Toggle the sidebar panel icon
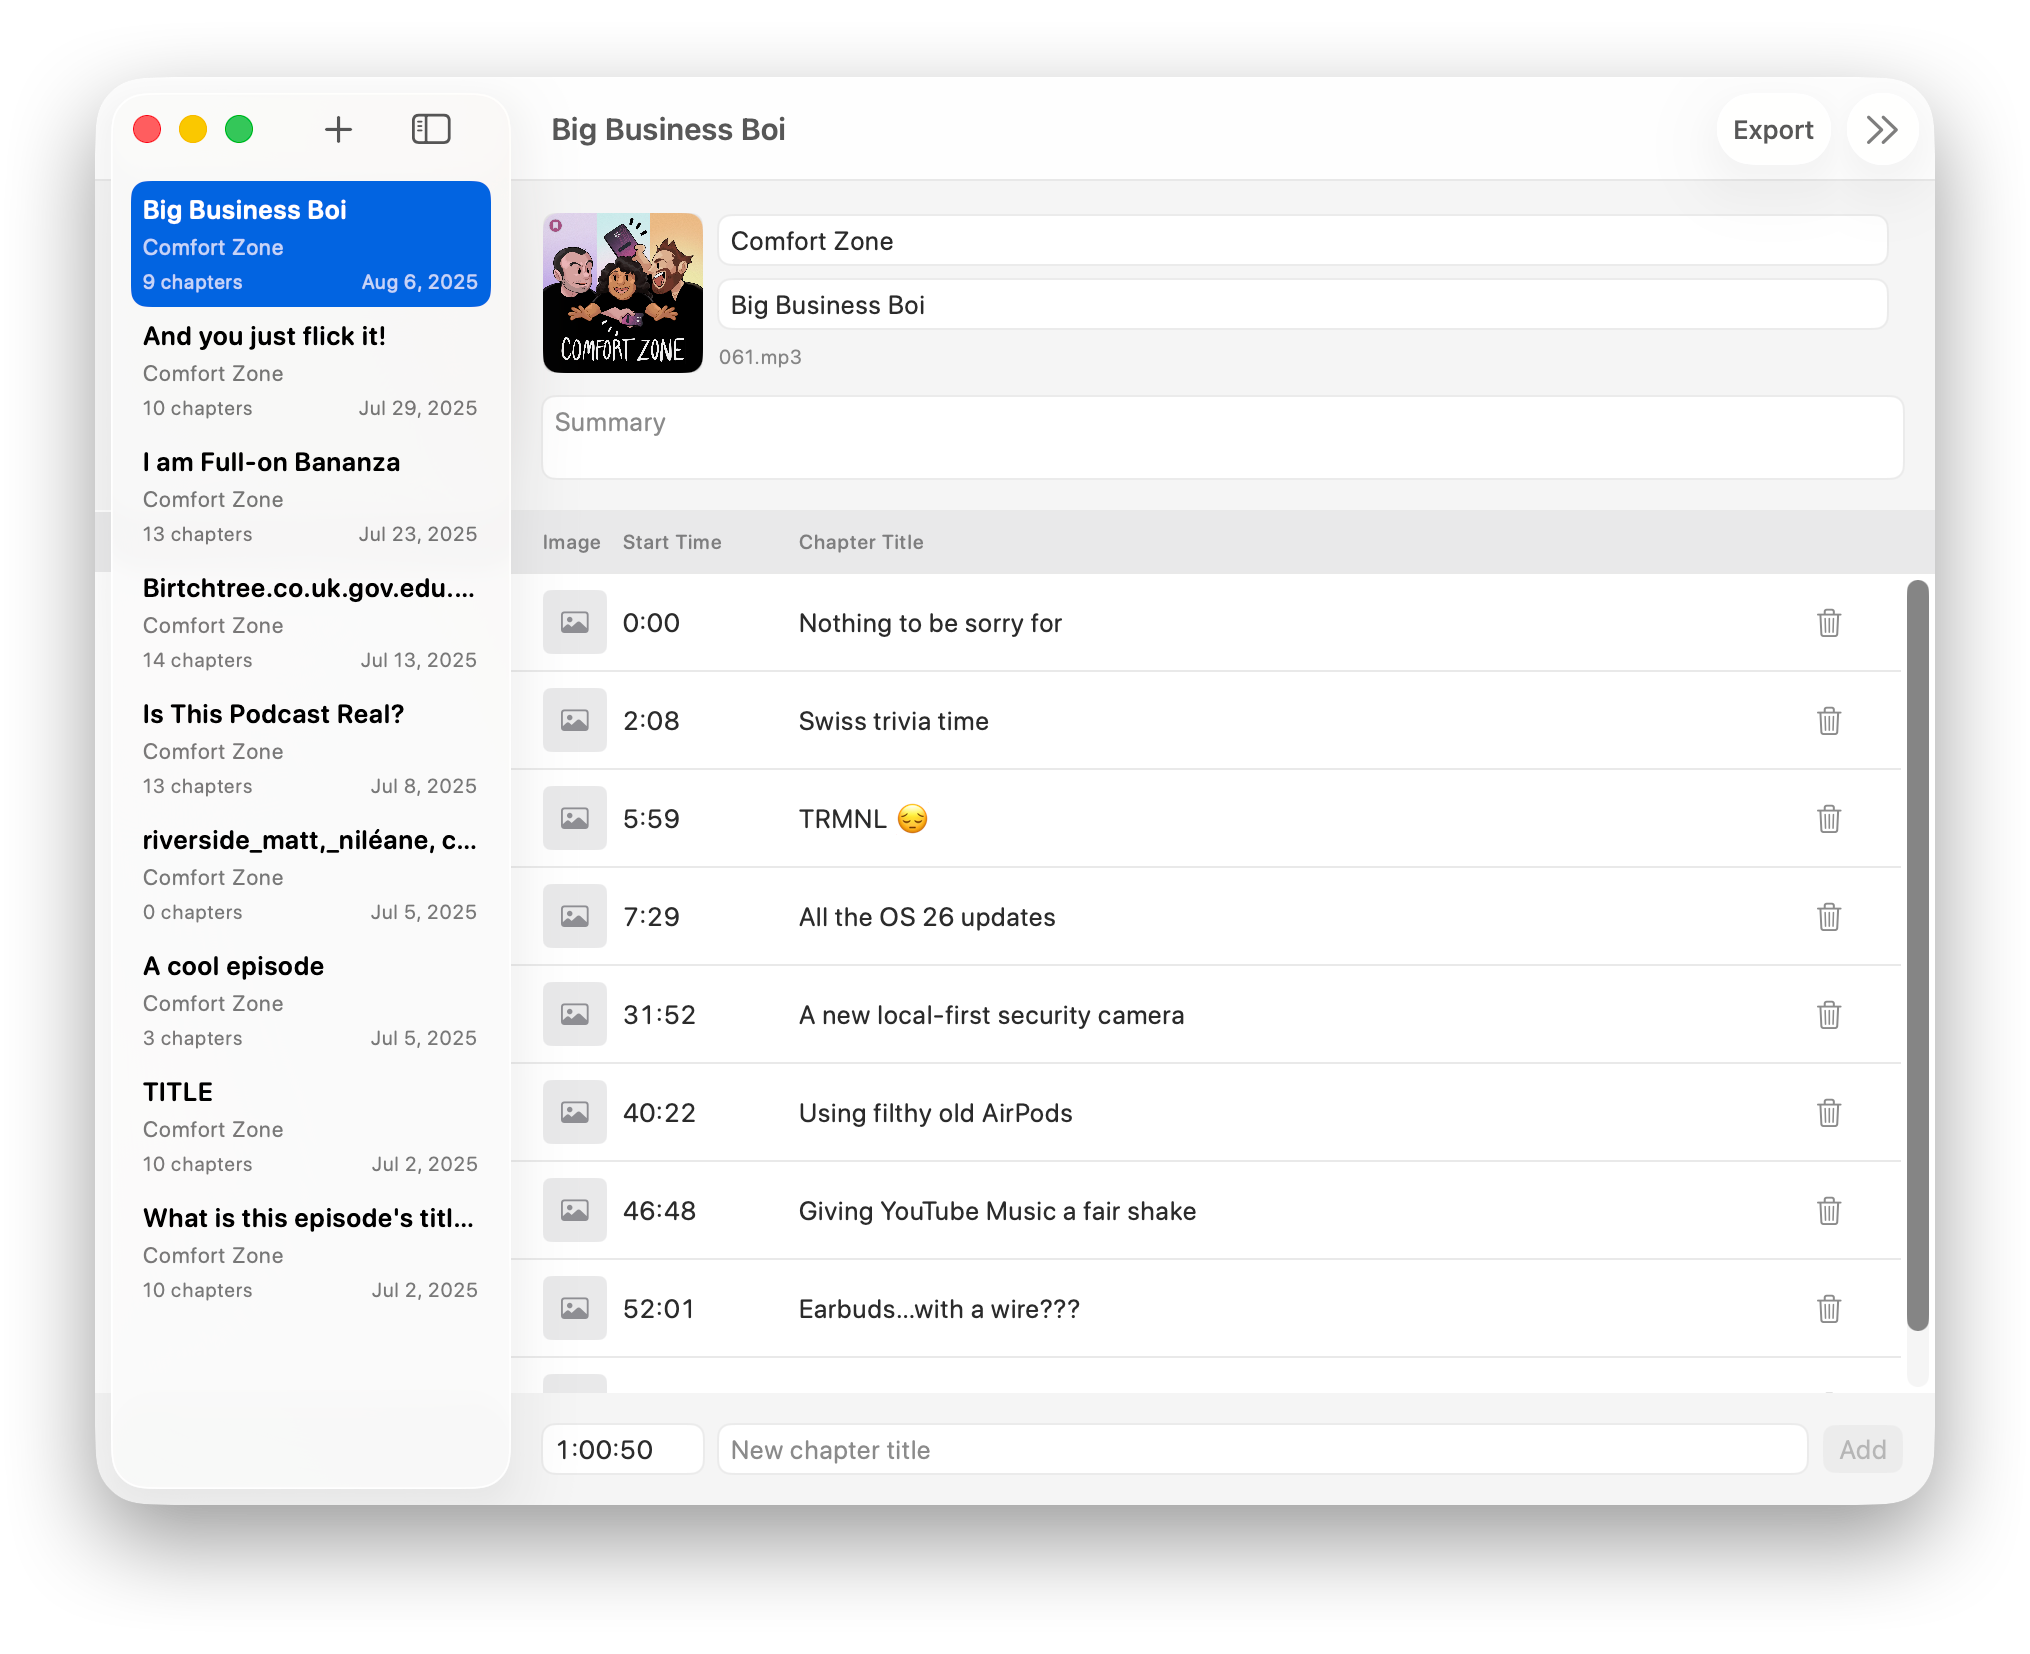 click(431, 129)
